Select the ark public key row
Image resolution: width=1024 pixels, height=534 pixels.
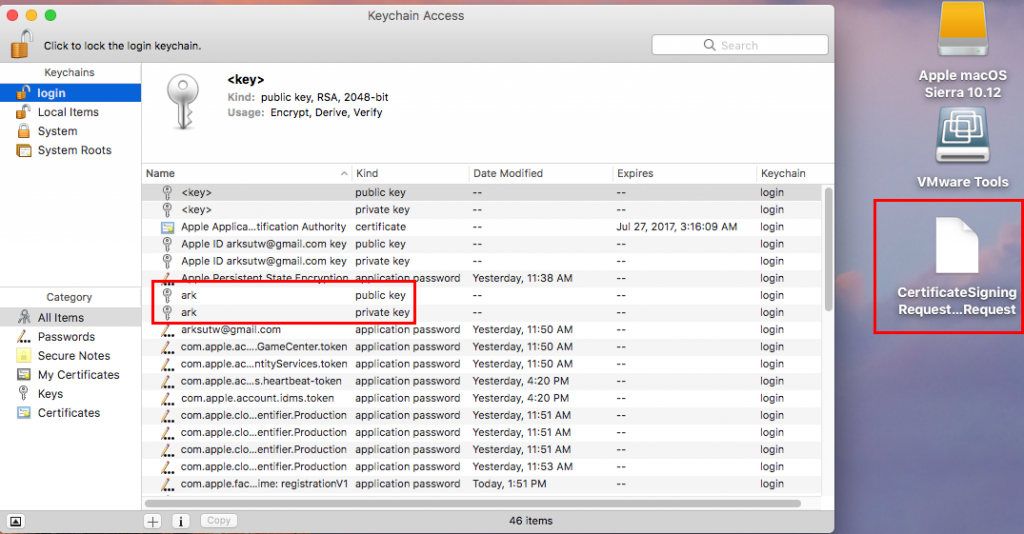pos(482,295)
